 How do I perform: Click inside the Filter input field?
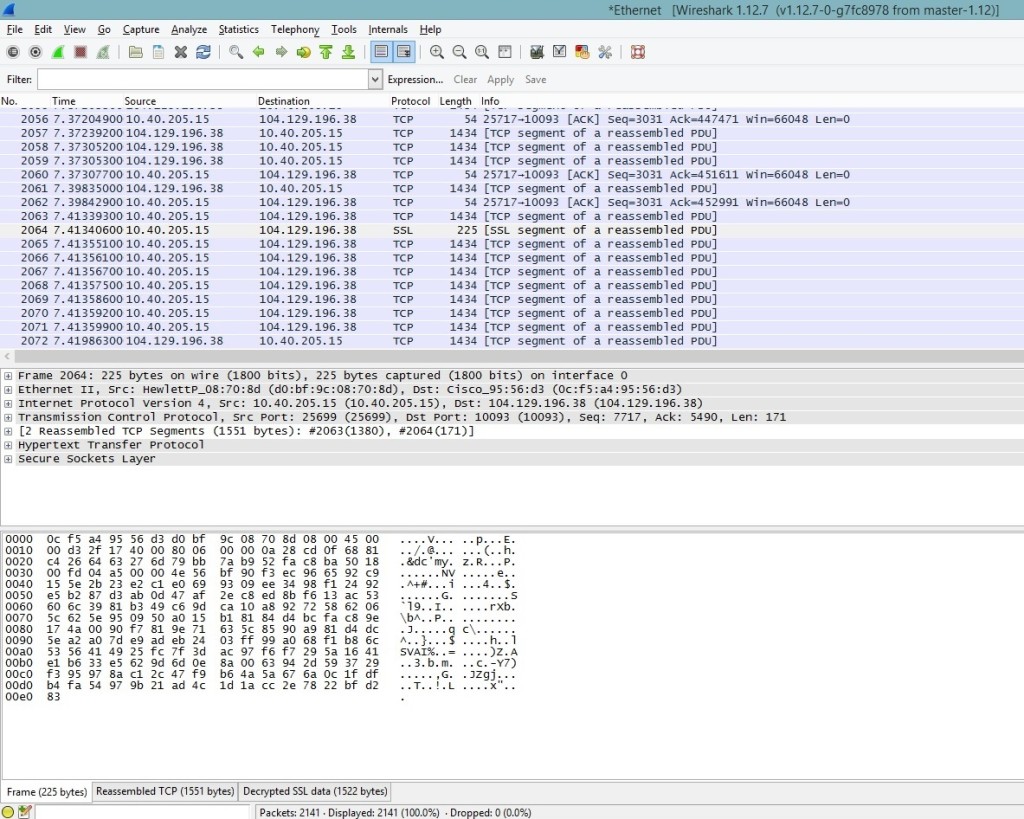[200, 79]
